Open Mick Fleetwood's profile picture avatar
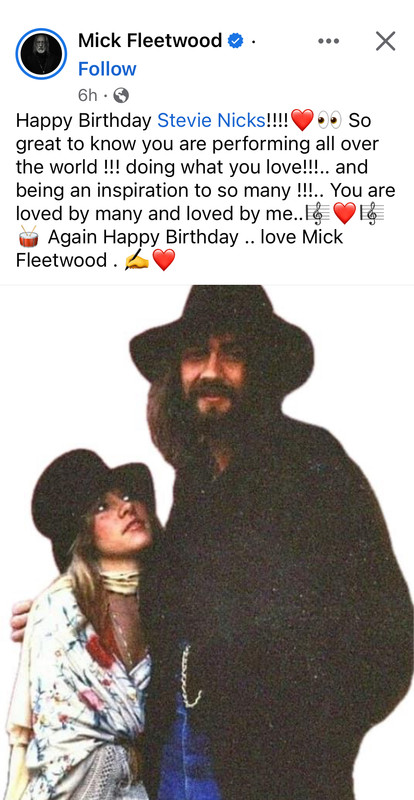 tap(41, 54)
